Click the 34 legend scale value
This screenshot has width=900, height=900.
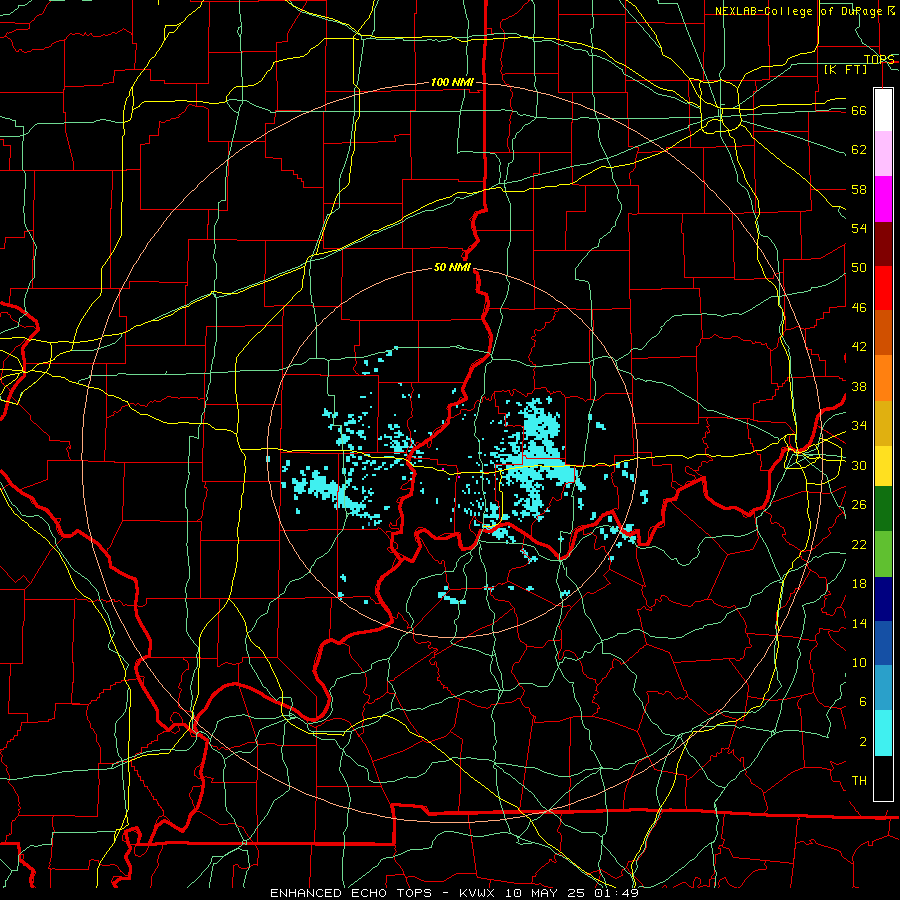pyautogui.click(x=859, y=425)
